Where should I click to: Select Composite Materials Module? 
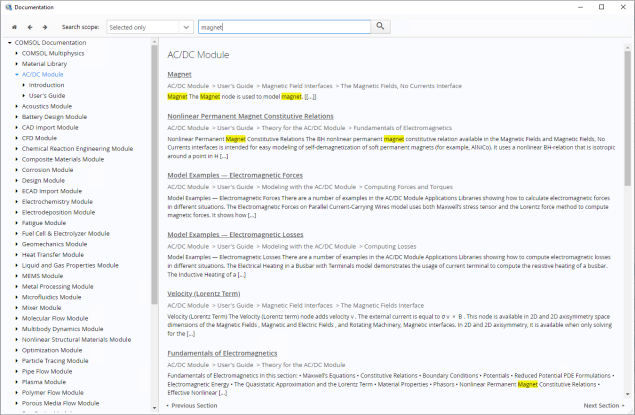tap(63, 159)
